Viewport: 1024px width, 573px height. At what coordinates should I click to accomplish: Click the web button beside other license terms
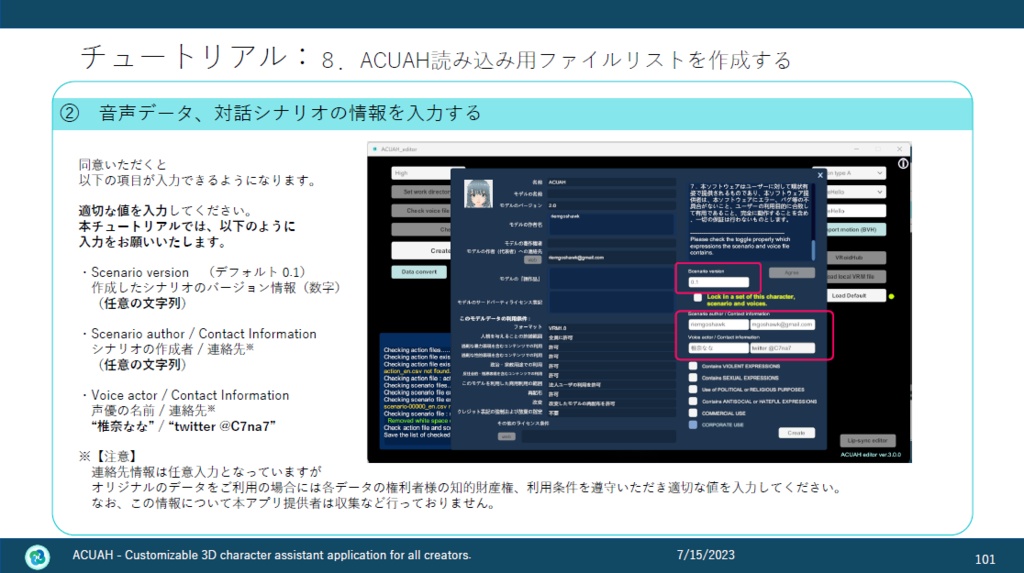click(506, 436)
